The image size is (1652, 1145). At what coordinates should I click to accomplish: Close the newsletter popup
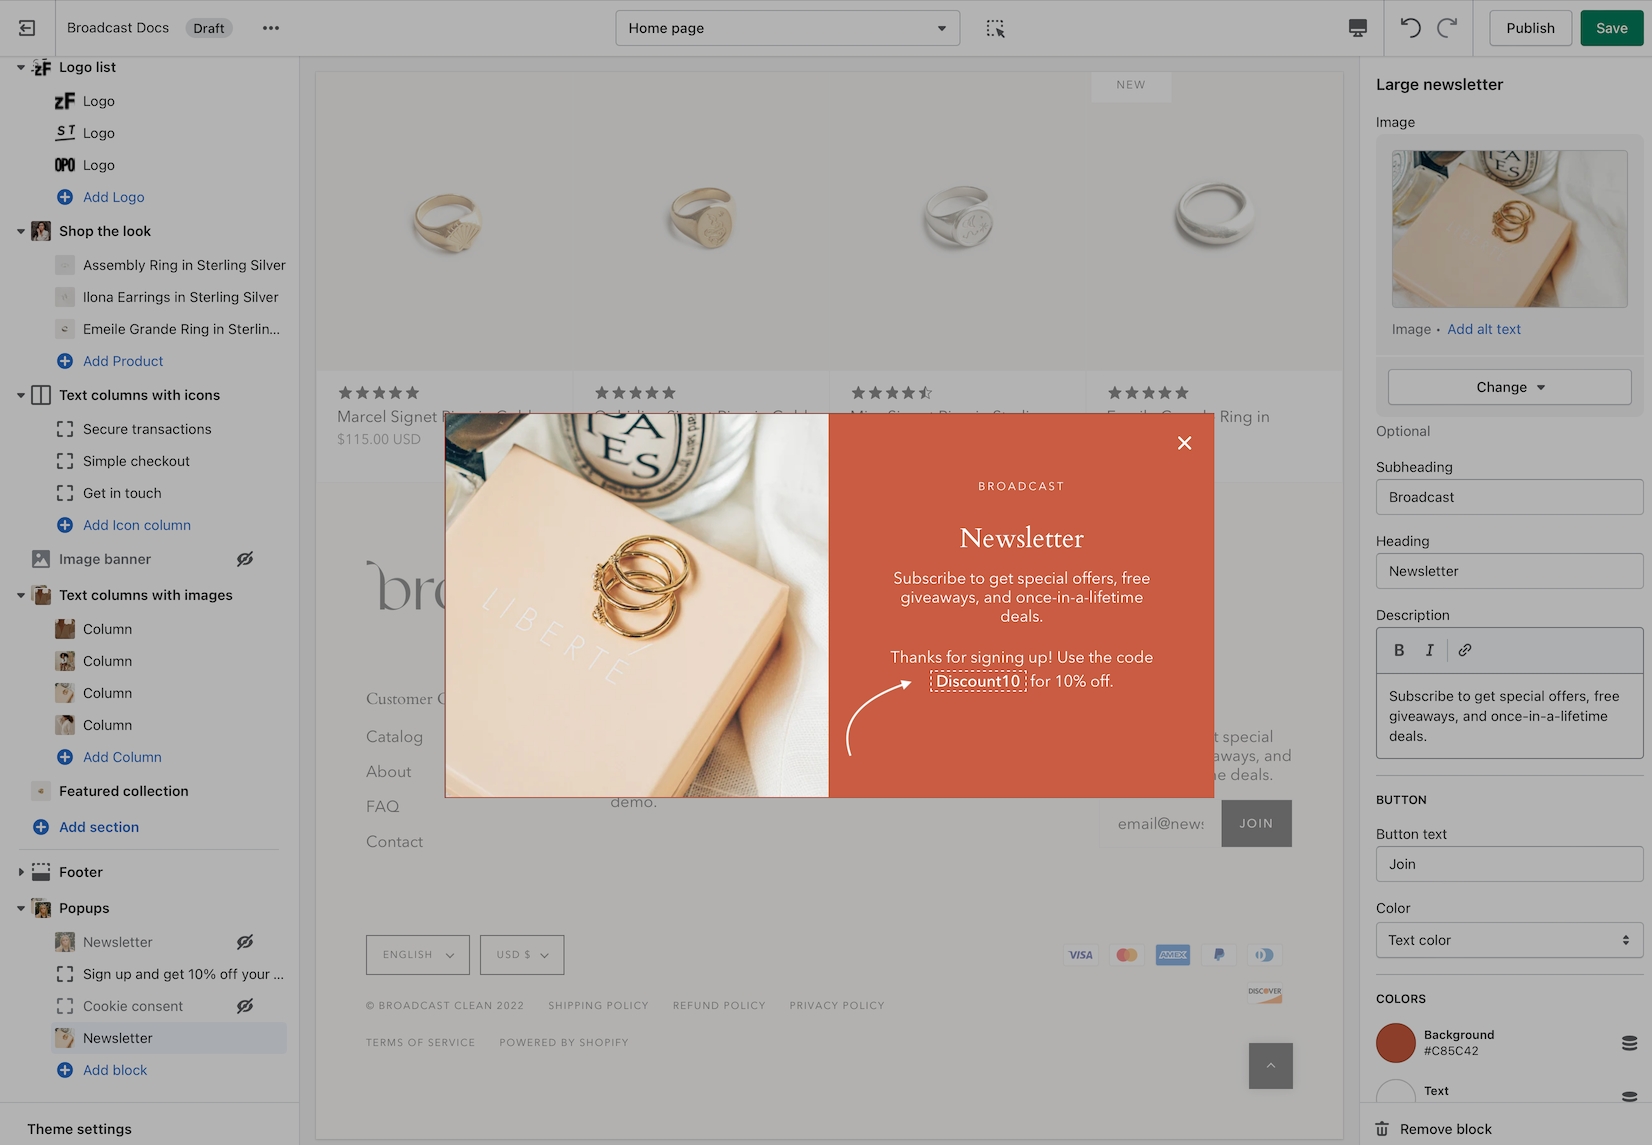1184,443
